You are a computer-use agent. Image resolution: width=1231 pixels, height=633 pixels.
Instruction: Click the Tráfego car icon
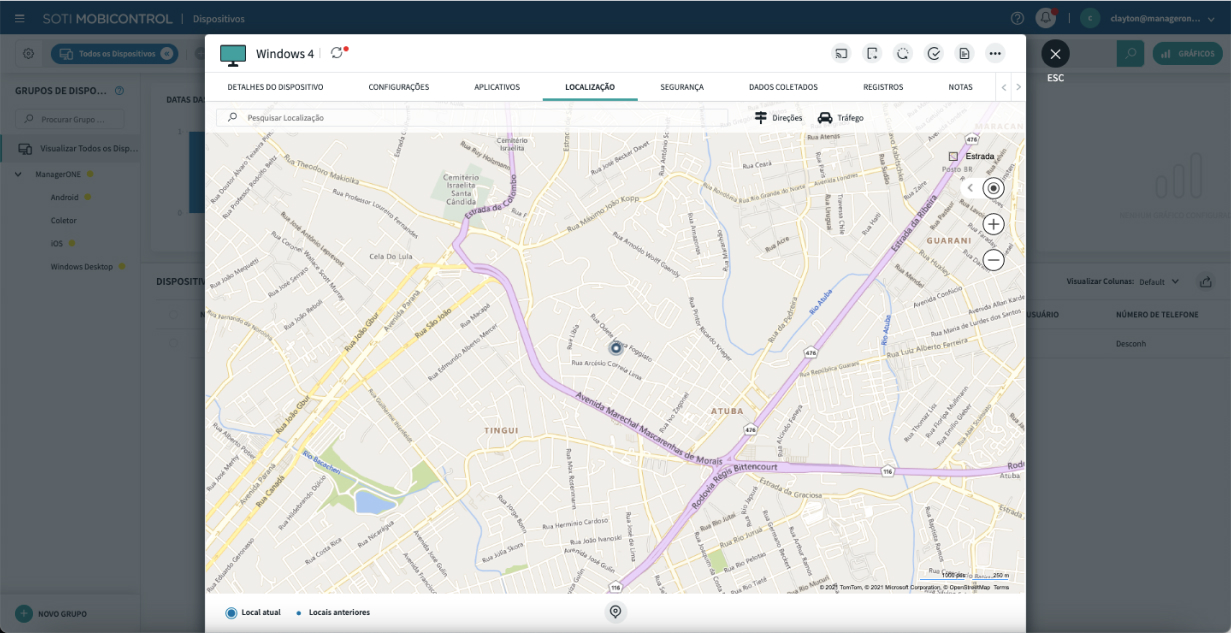[825, 117]
